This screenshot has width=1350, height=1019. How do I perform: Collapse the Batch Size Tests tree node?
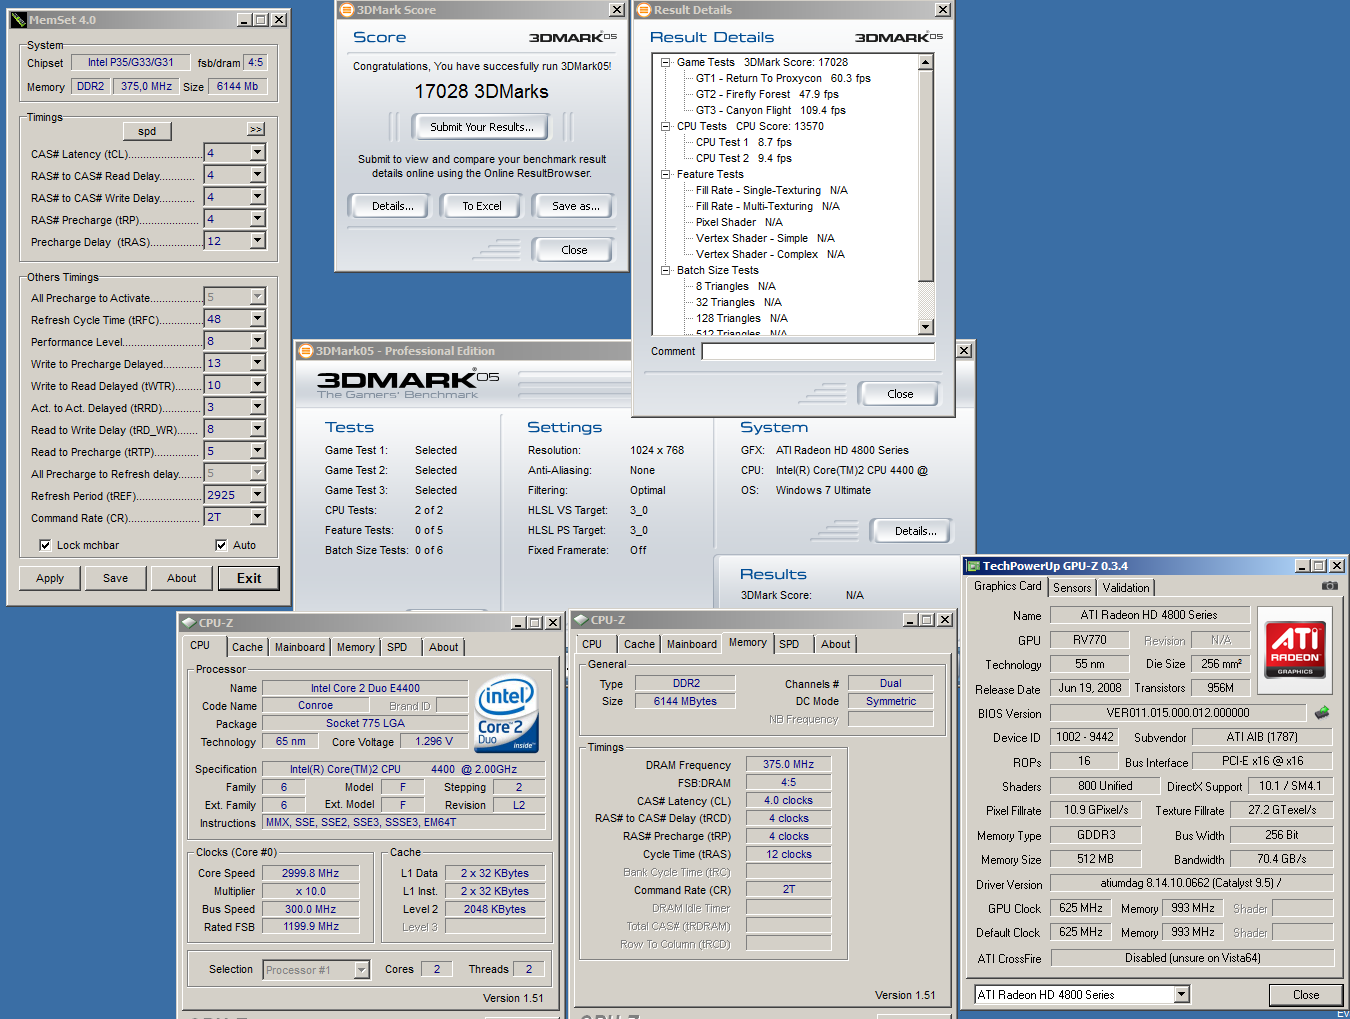(x=666, y=270)
